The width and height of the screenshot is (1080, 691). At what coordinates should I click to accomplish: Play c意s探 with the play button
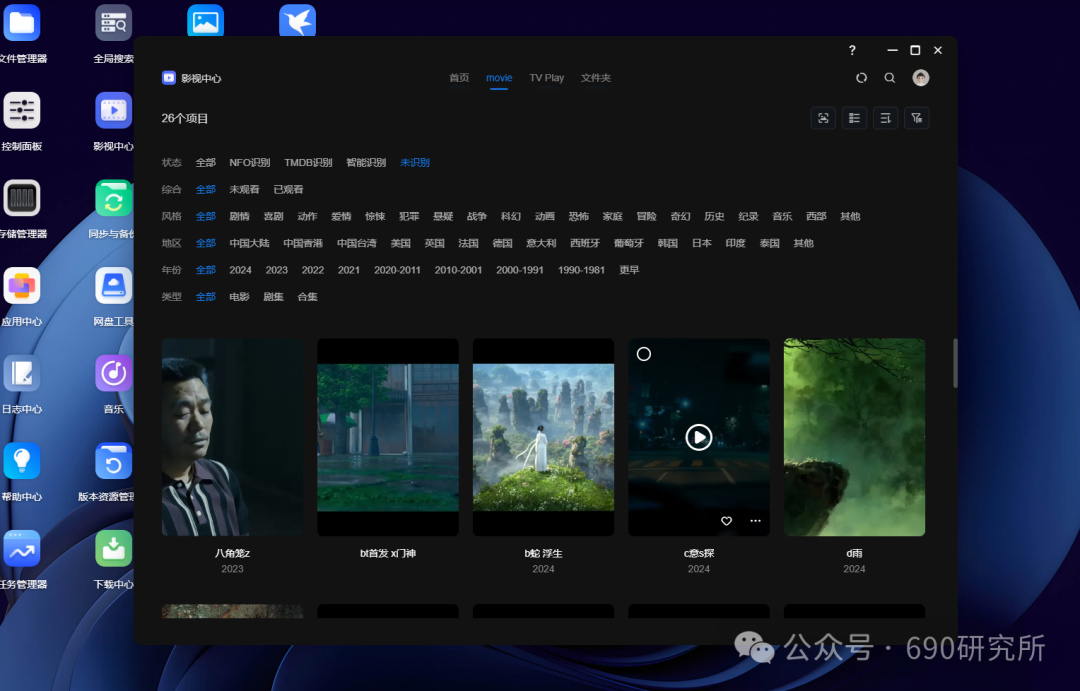698,437
